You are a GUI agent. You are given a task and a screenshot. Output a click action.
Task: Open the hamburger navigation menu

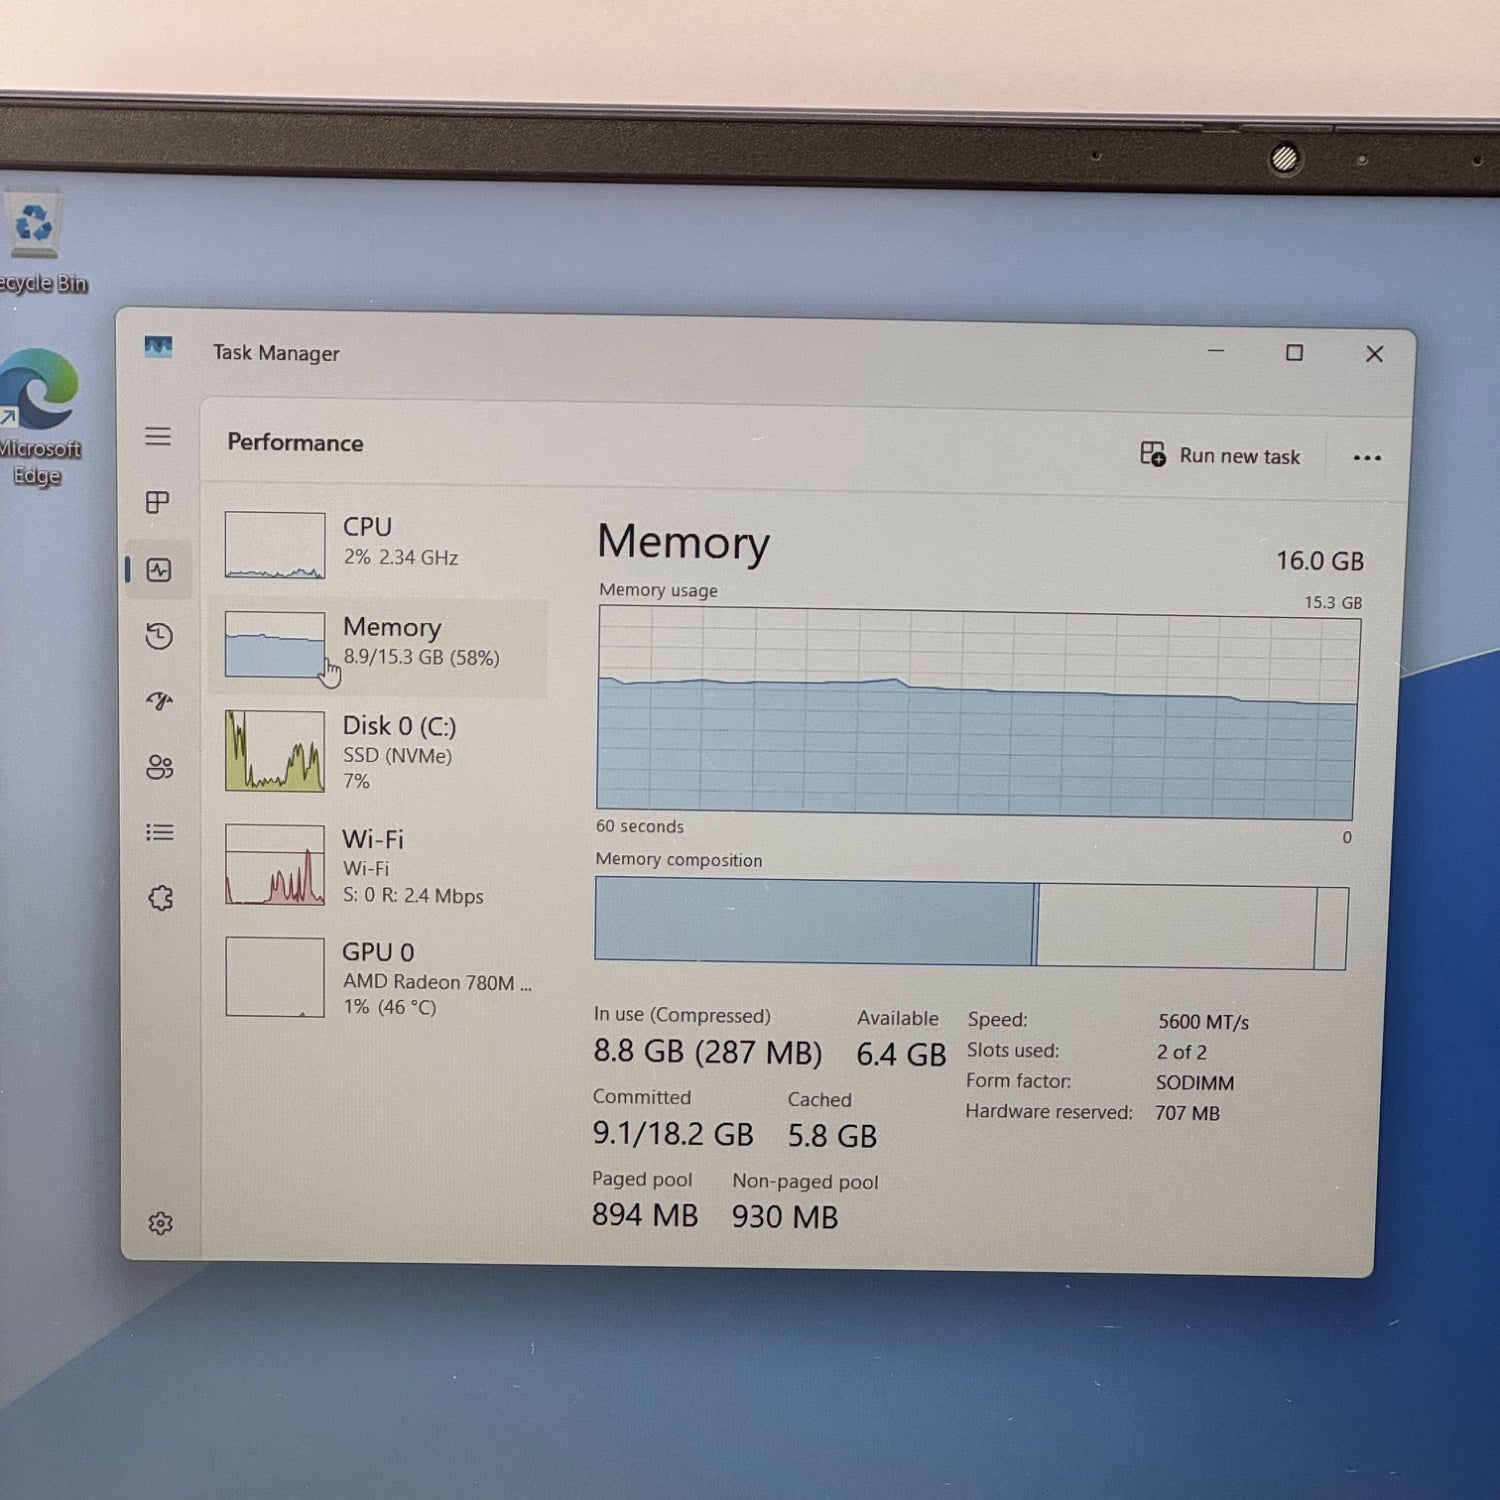(x=158, y=437)
